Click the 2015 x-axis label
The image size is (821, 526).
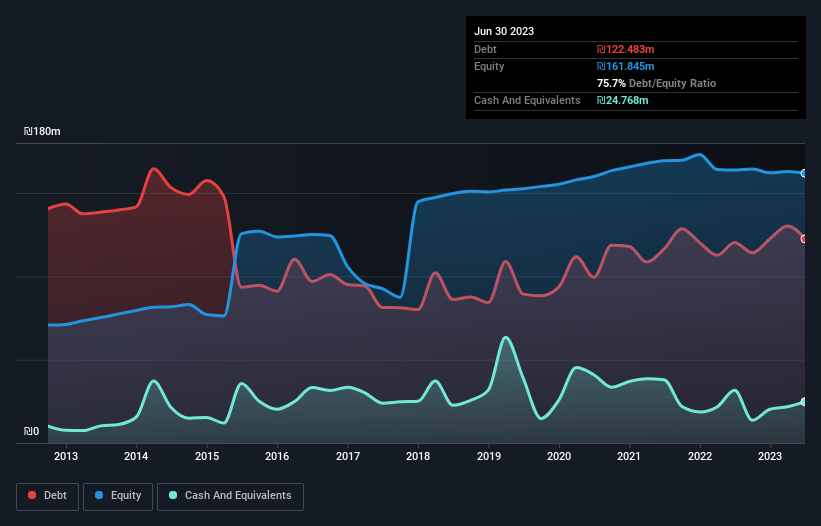207,456
